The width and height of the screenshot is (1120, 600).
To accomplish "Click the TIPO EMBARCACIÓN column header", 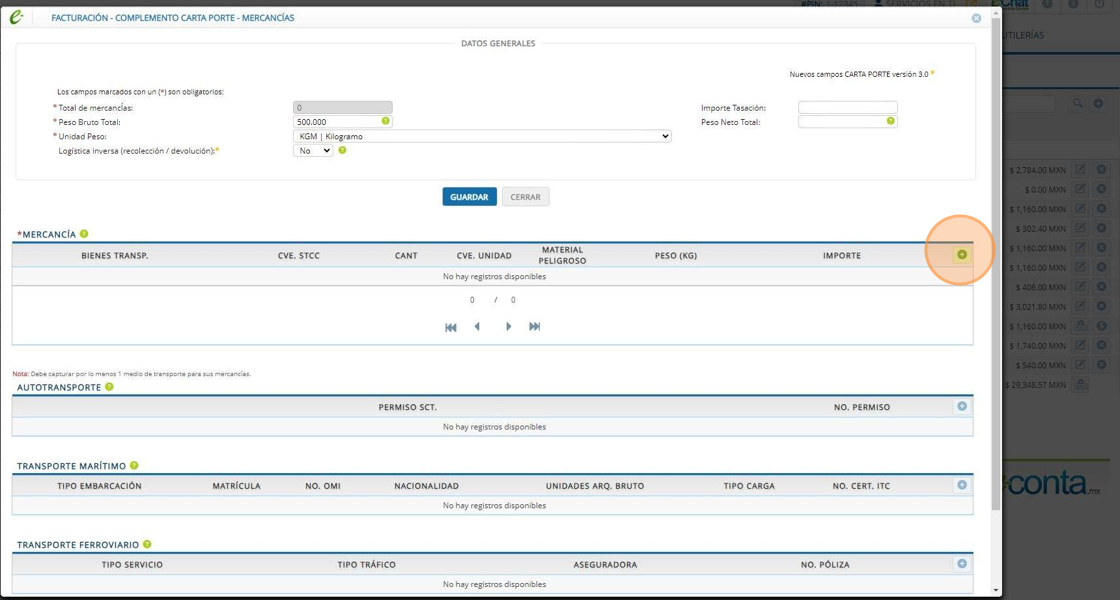I will coord(99,486).
